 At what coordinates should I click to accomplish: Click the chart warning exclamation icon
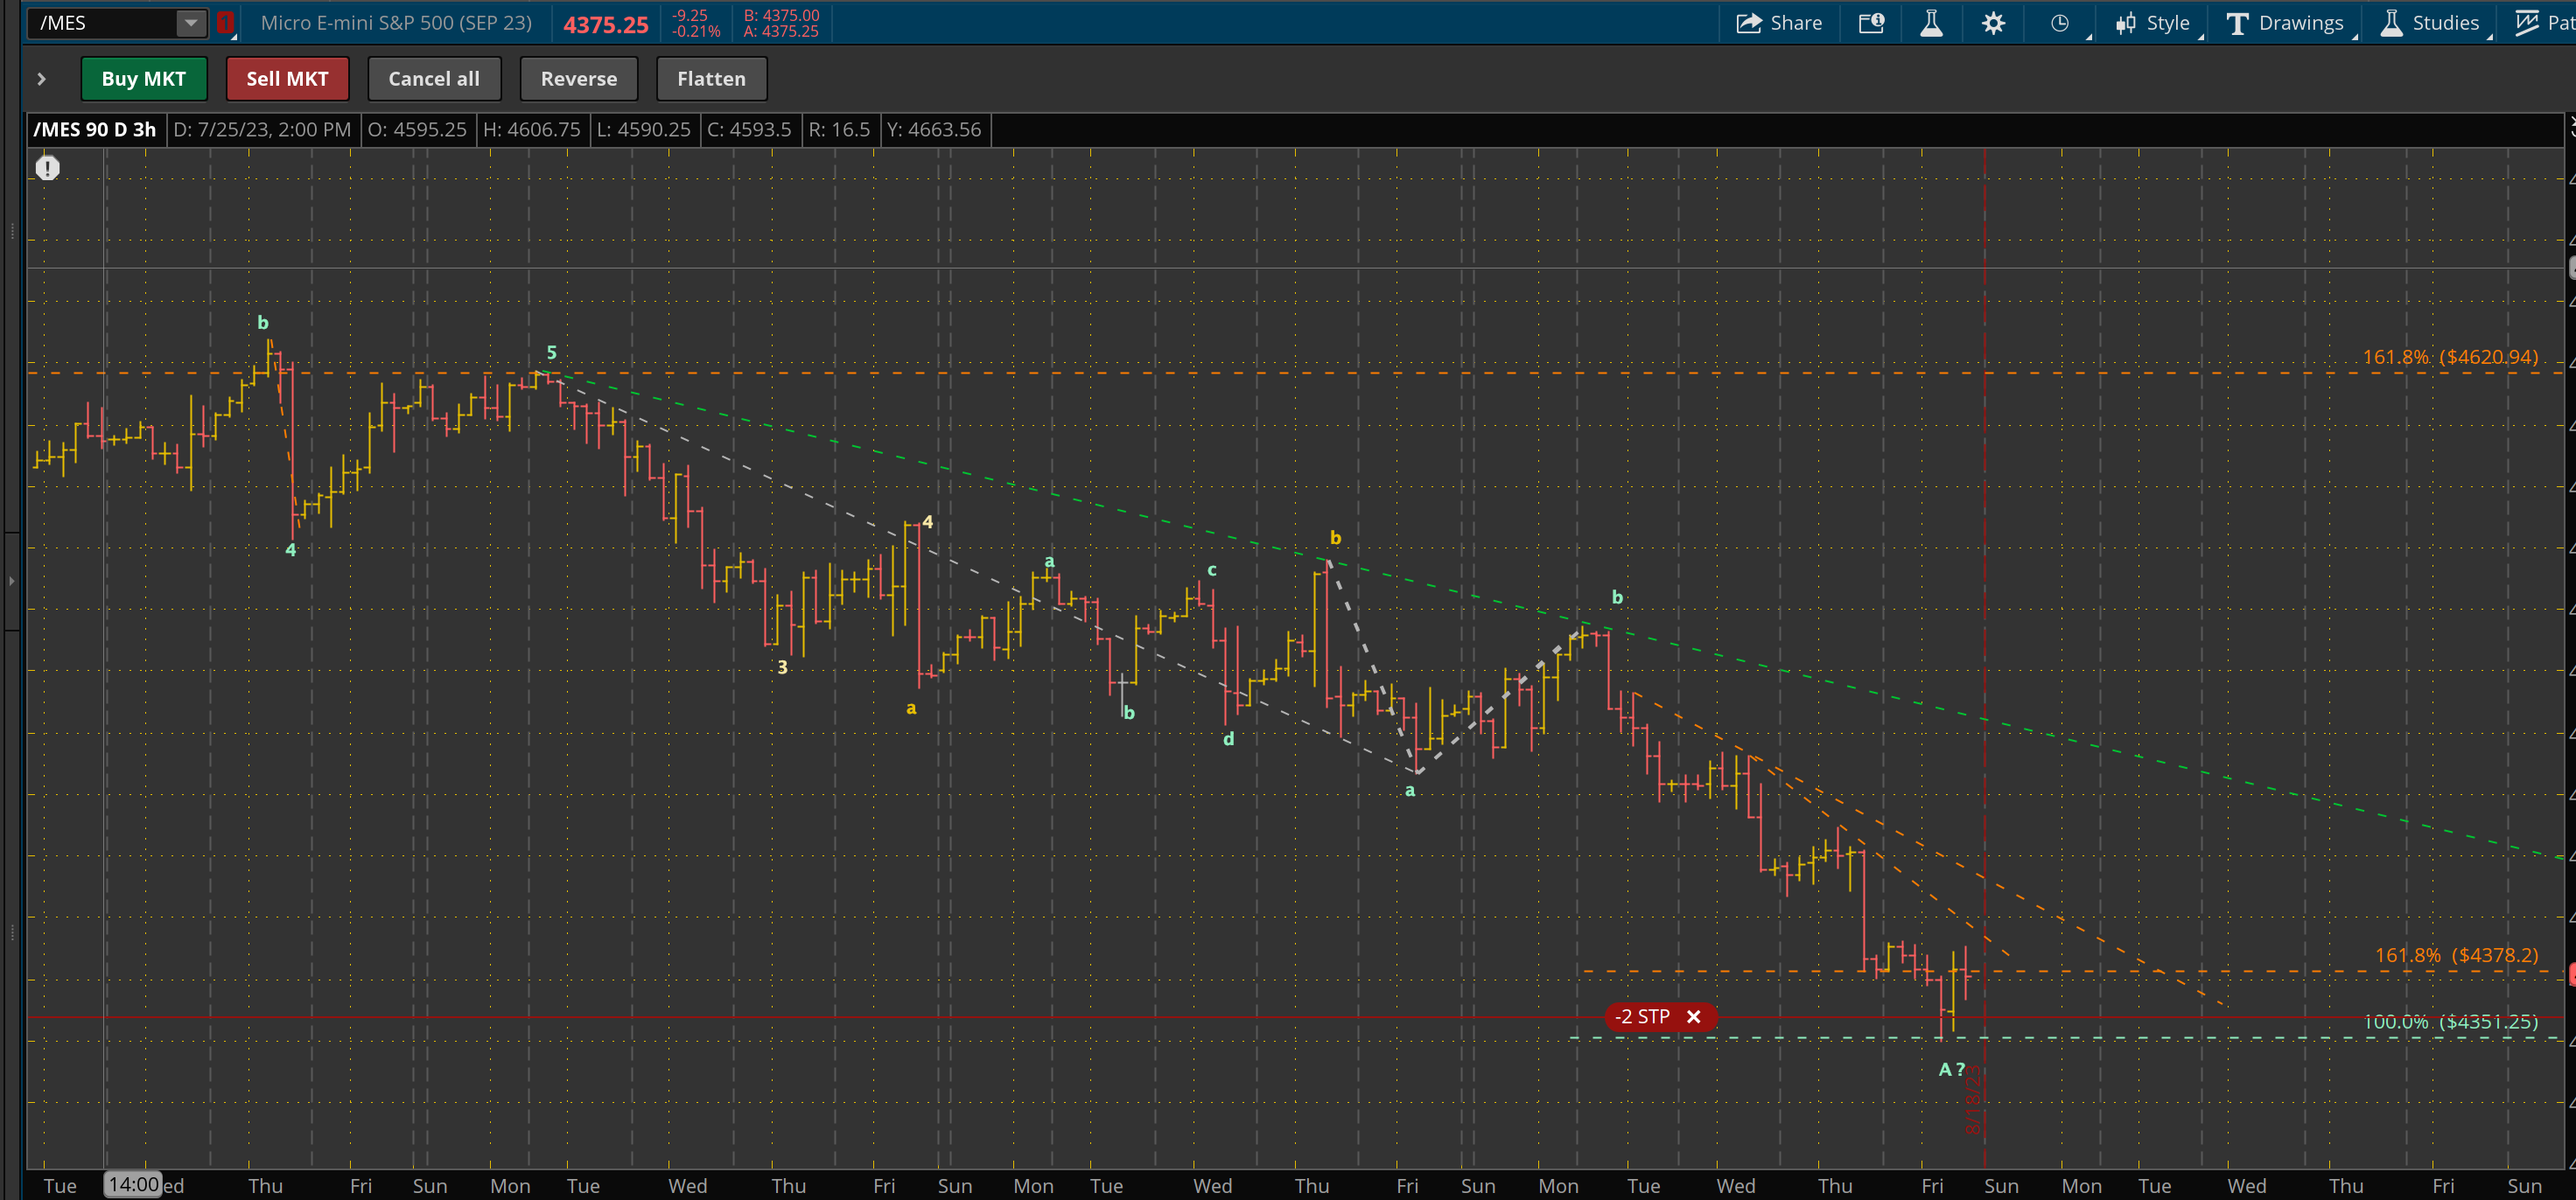48,168
